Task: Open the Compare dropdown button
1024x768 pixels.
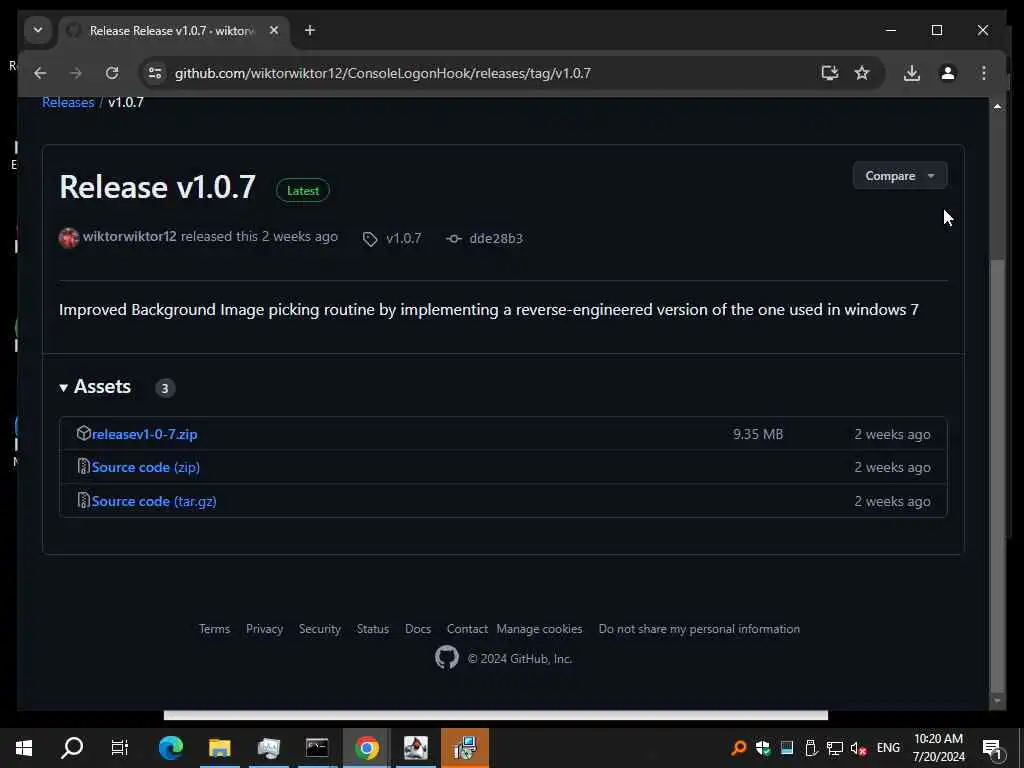Action: 899,176
